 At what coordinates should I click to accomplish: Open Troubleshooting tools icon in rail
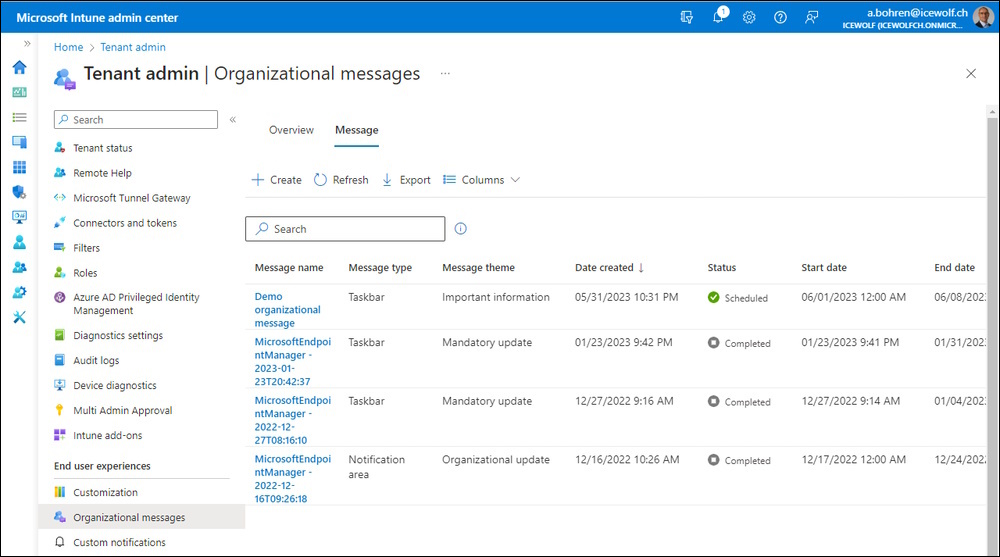coord(20,317)
